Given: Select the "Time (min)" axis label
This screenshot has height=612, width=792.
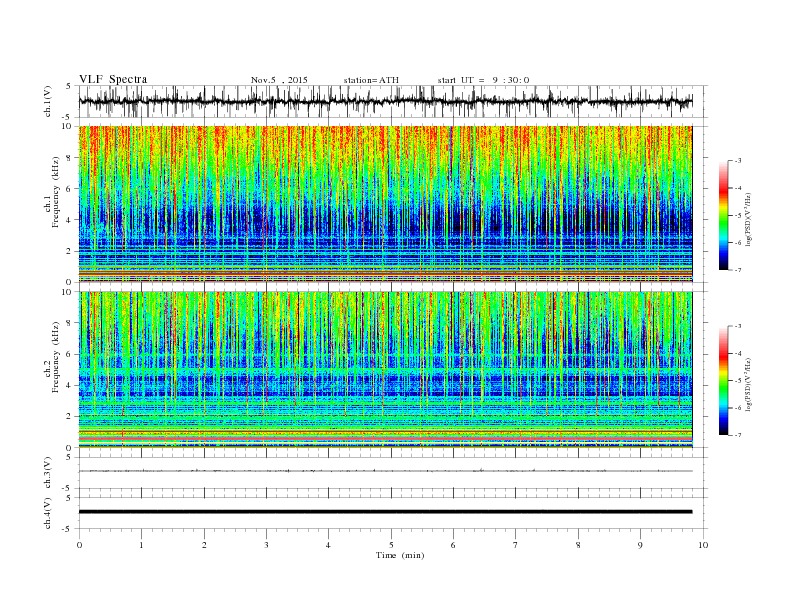Looking at the screenshot, I should pyautogui.click(x=400, y=555).
